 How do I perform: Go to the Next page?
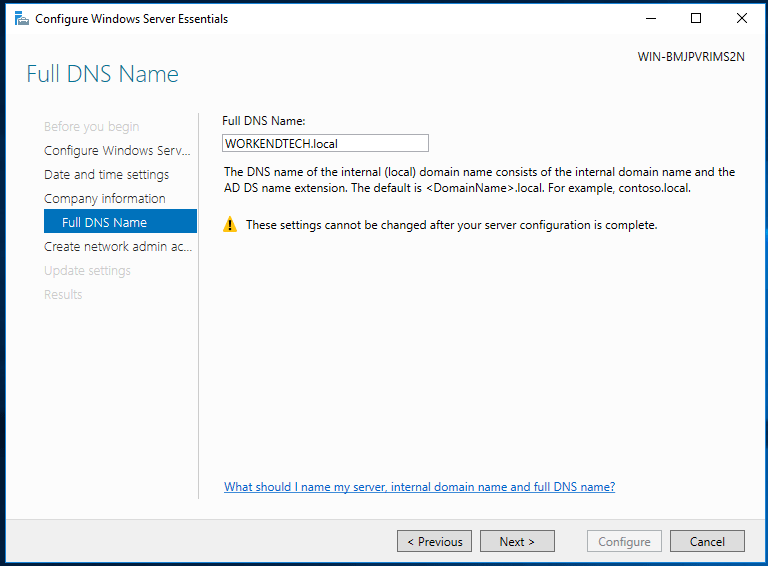pos(517,541)
